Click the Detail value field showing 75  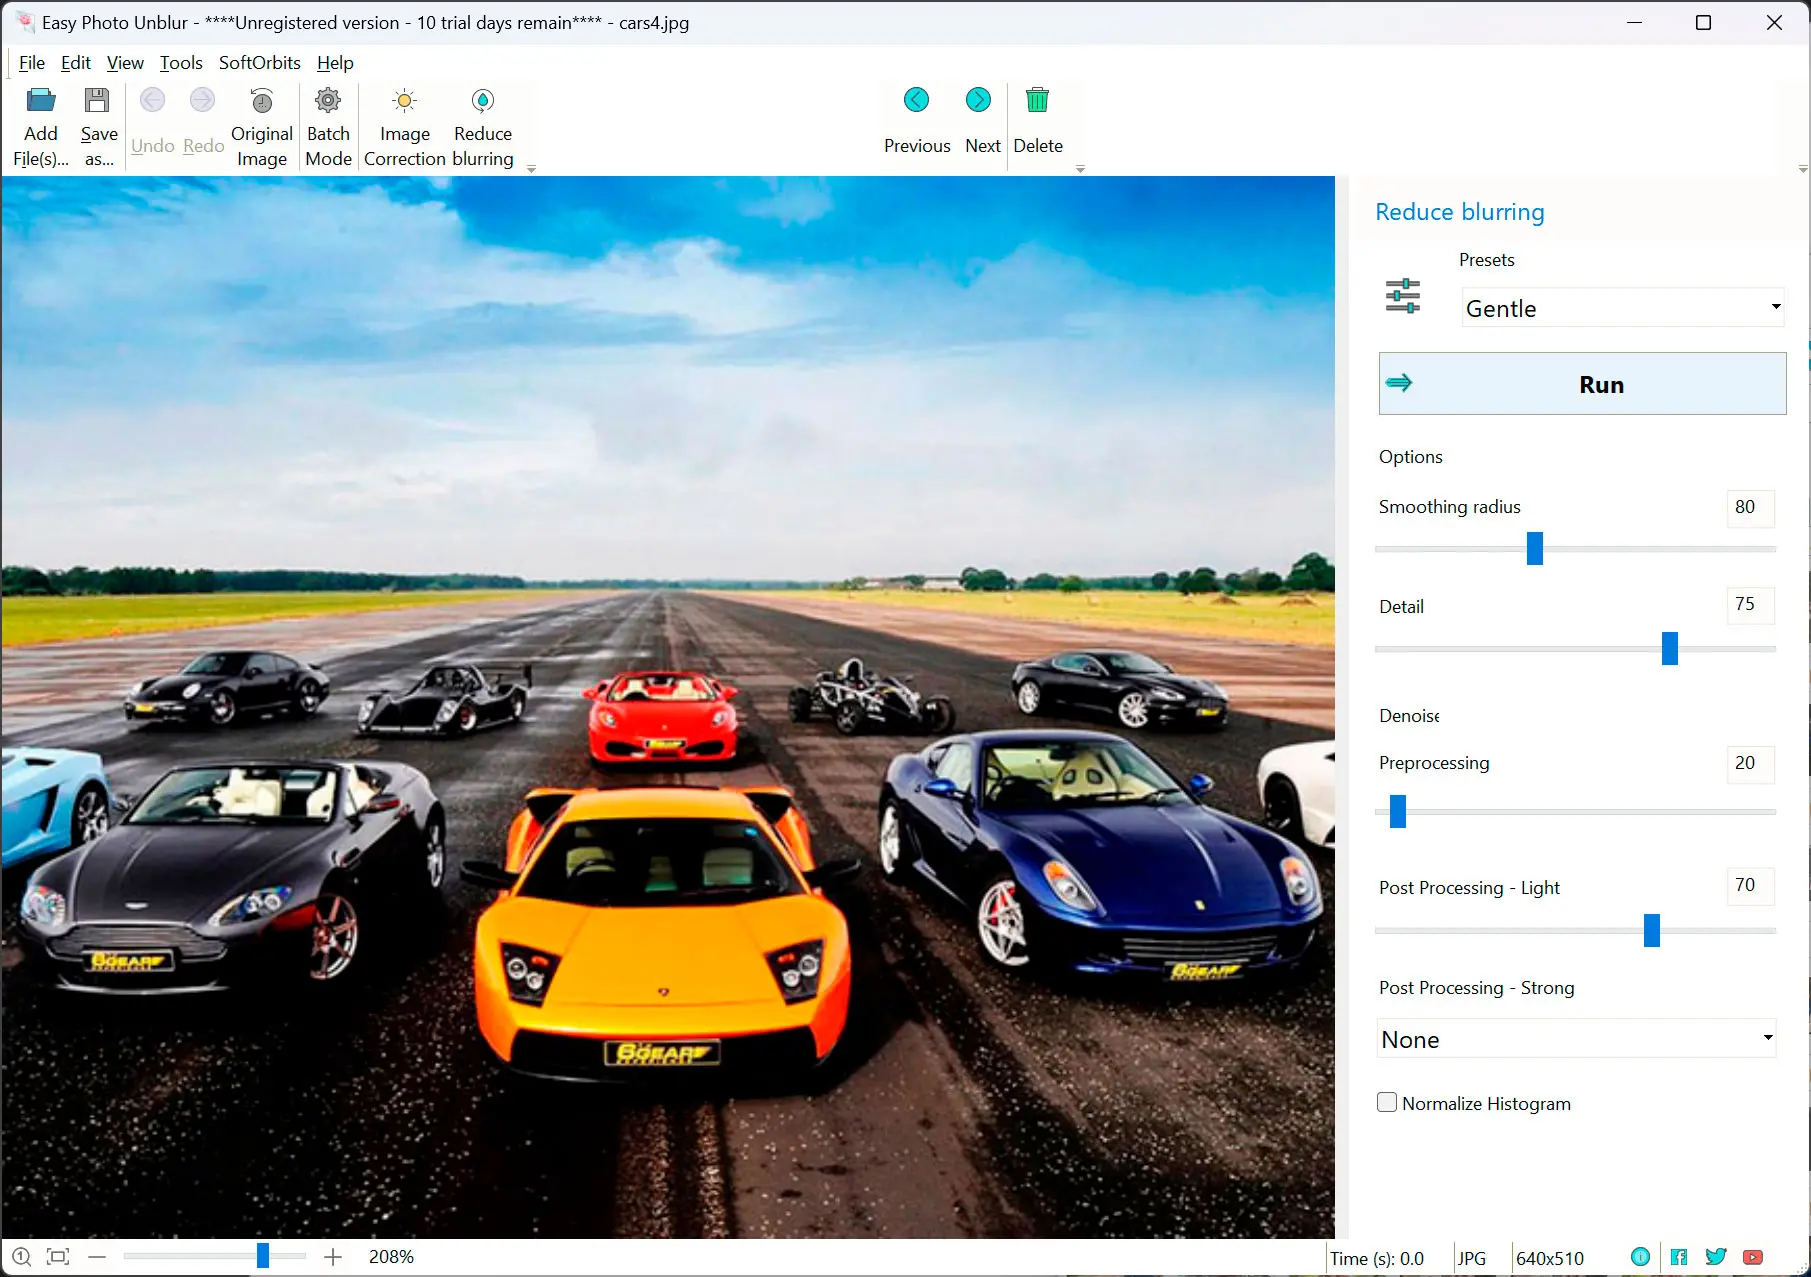point(1749,605)
